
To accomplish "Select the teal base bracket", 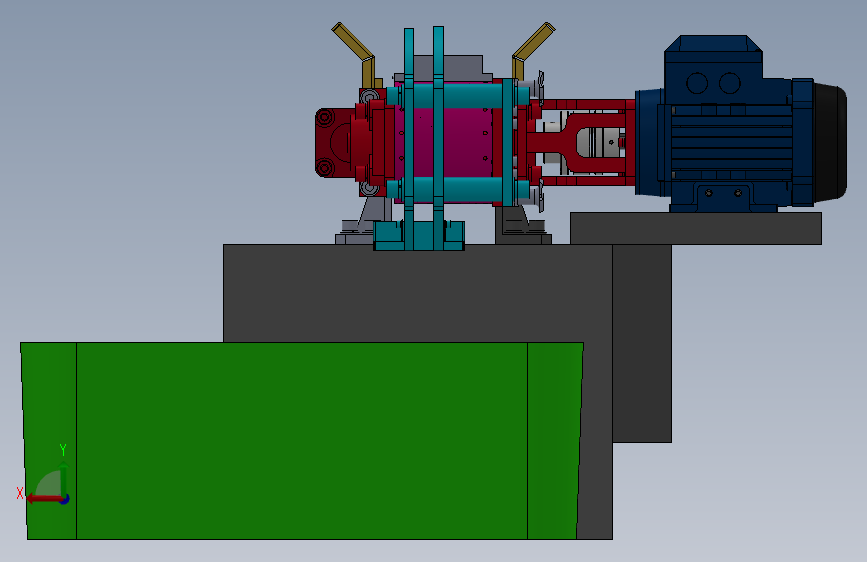I will coord(419,236).
